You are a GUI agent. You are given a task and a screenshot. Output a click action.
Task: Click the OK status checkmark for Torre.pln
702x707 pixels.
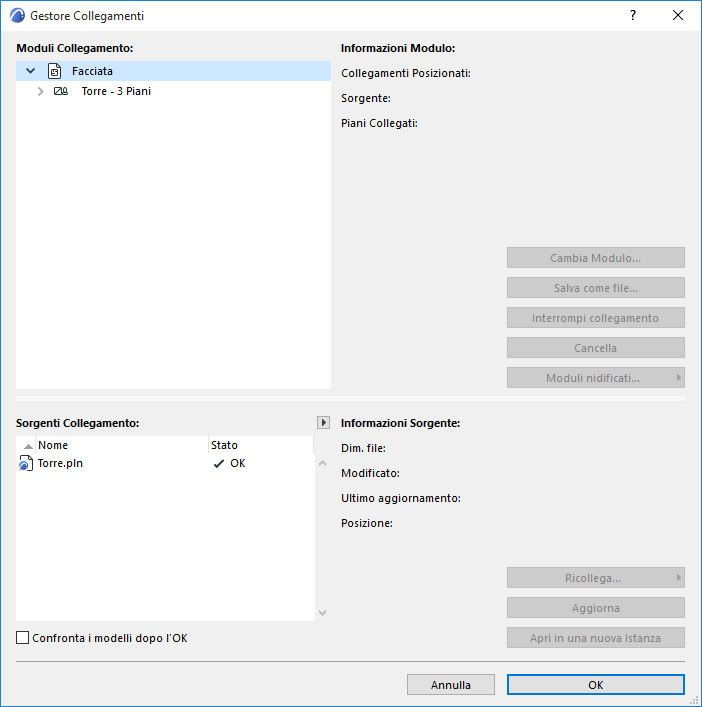pyautogui.click(x=219, y=464)
